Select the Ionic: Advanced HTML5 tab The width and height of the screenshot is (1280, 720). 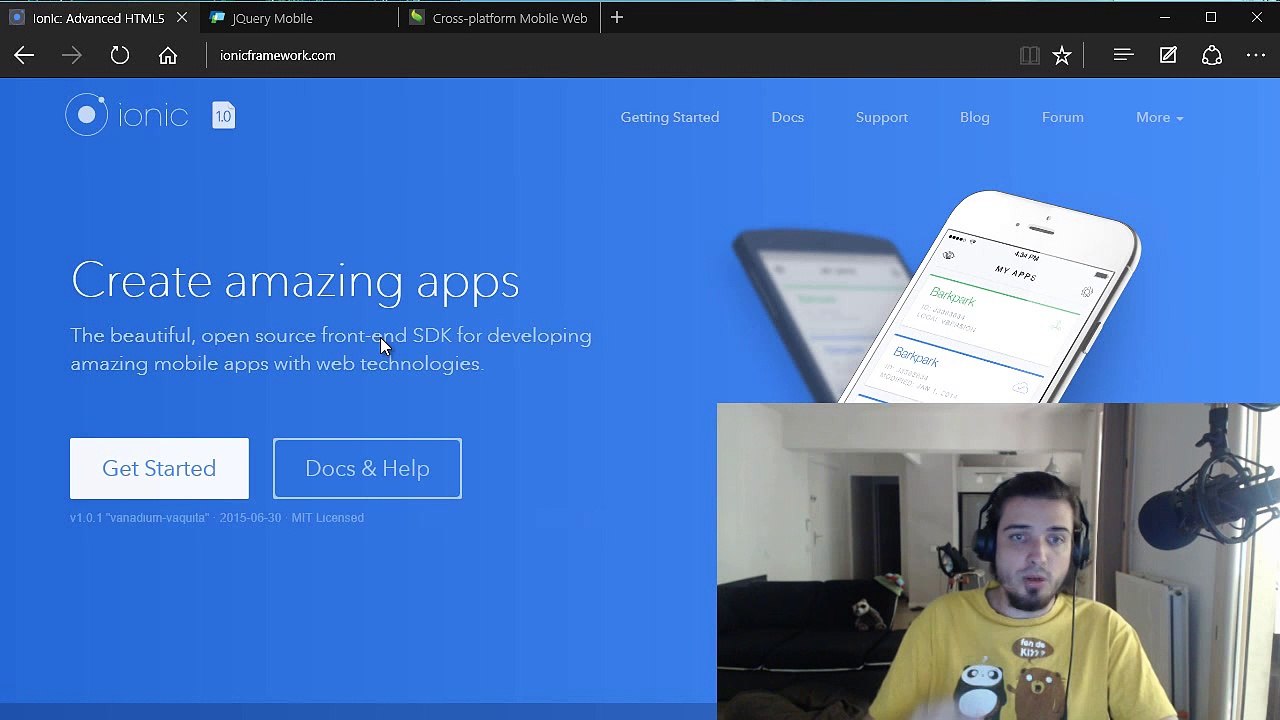[98, 18]
